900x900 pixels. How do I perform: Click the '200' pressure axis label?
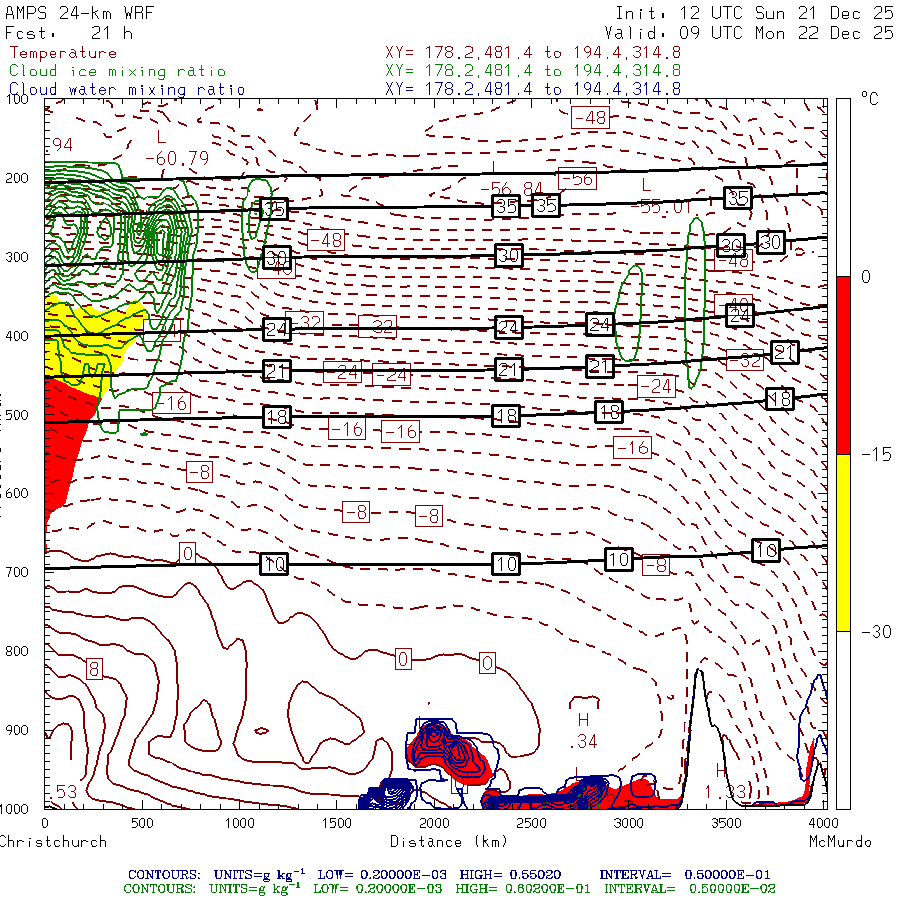pos(17,178)
